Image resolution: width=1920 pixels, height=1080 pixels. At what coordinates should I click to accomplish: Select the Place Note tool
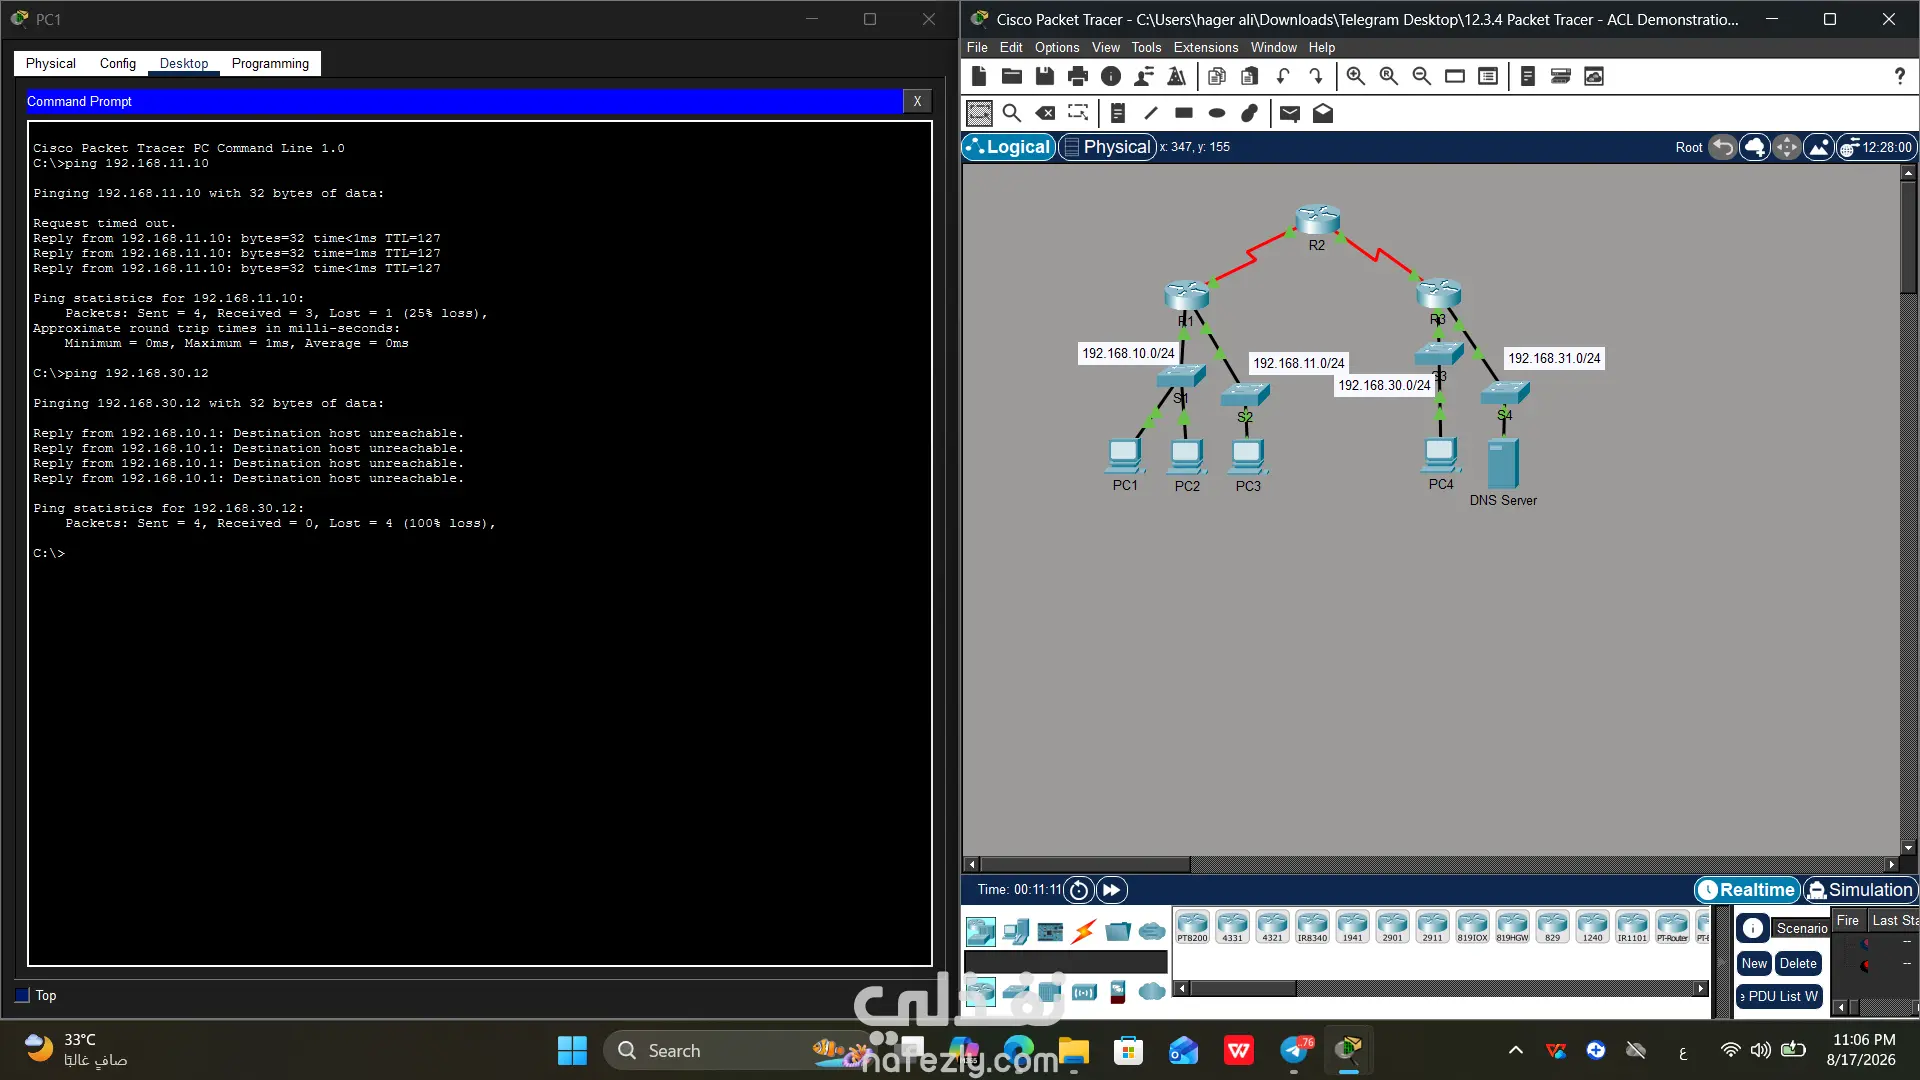tap(1118, 114)
